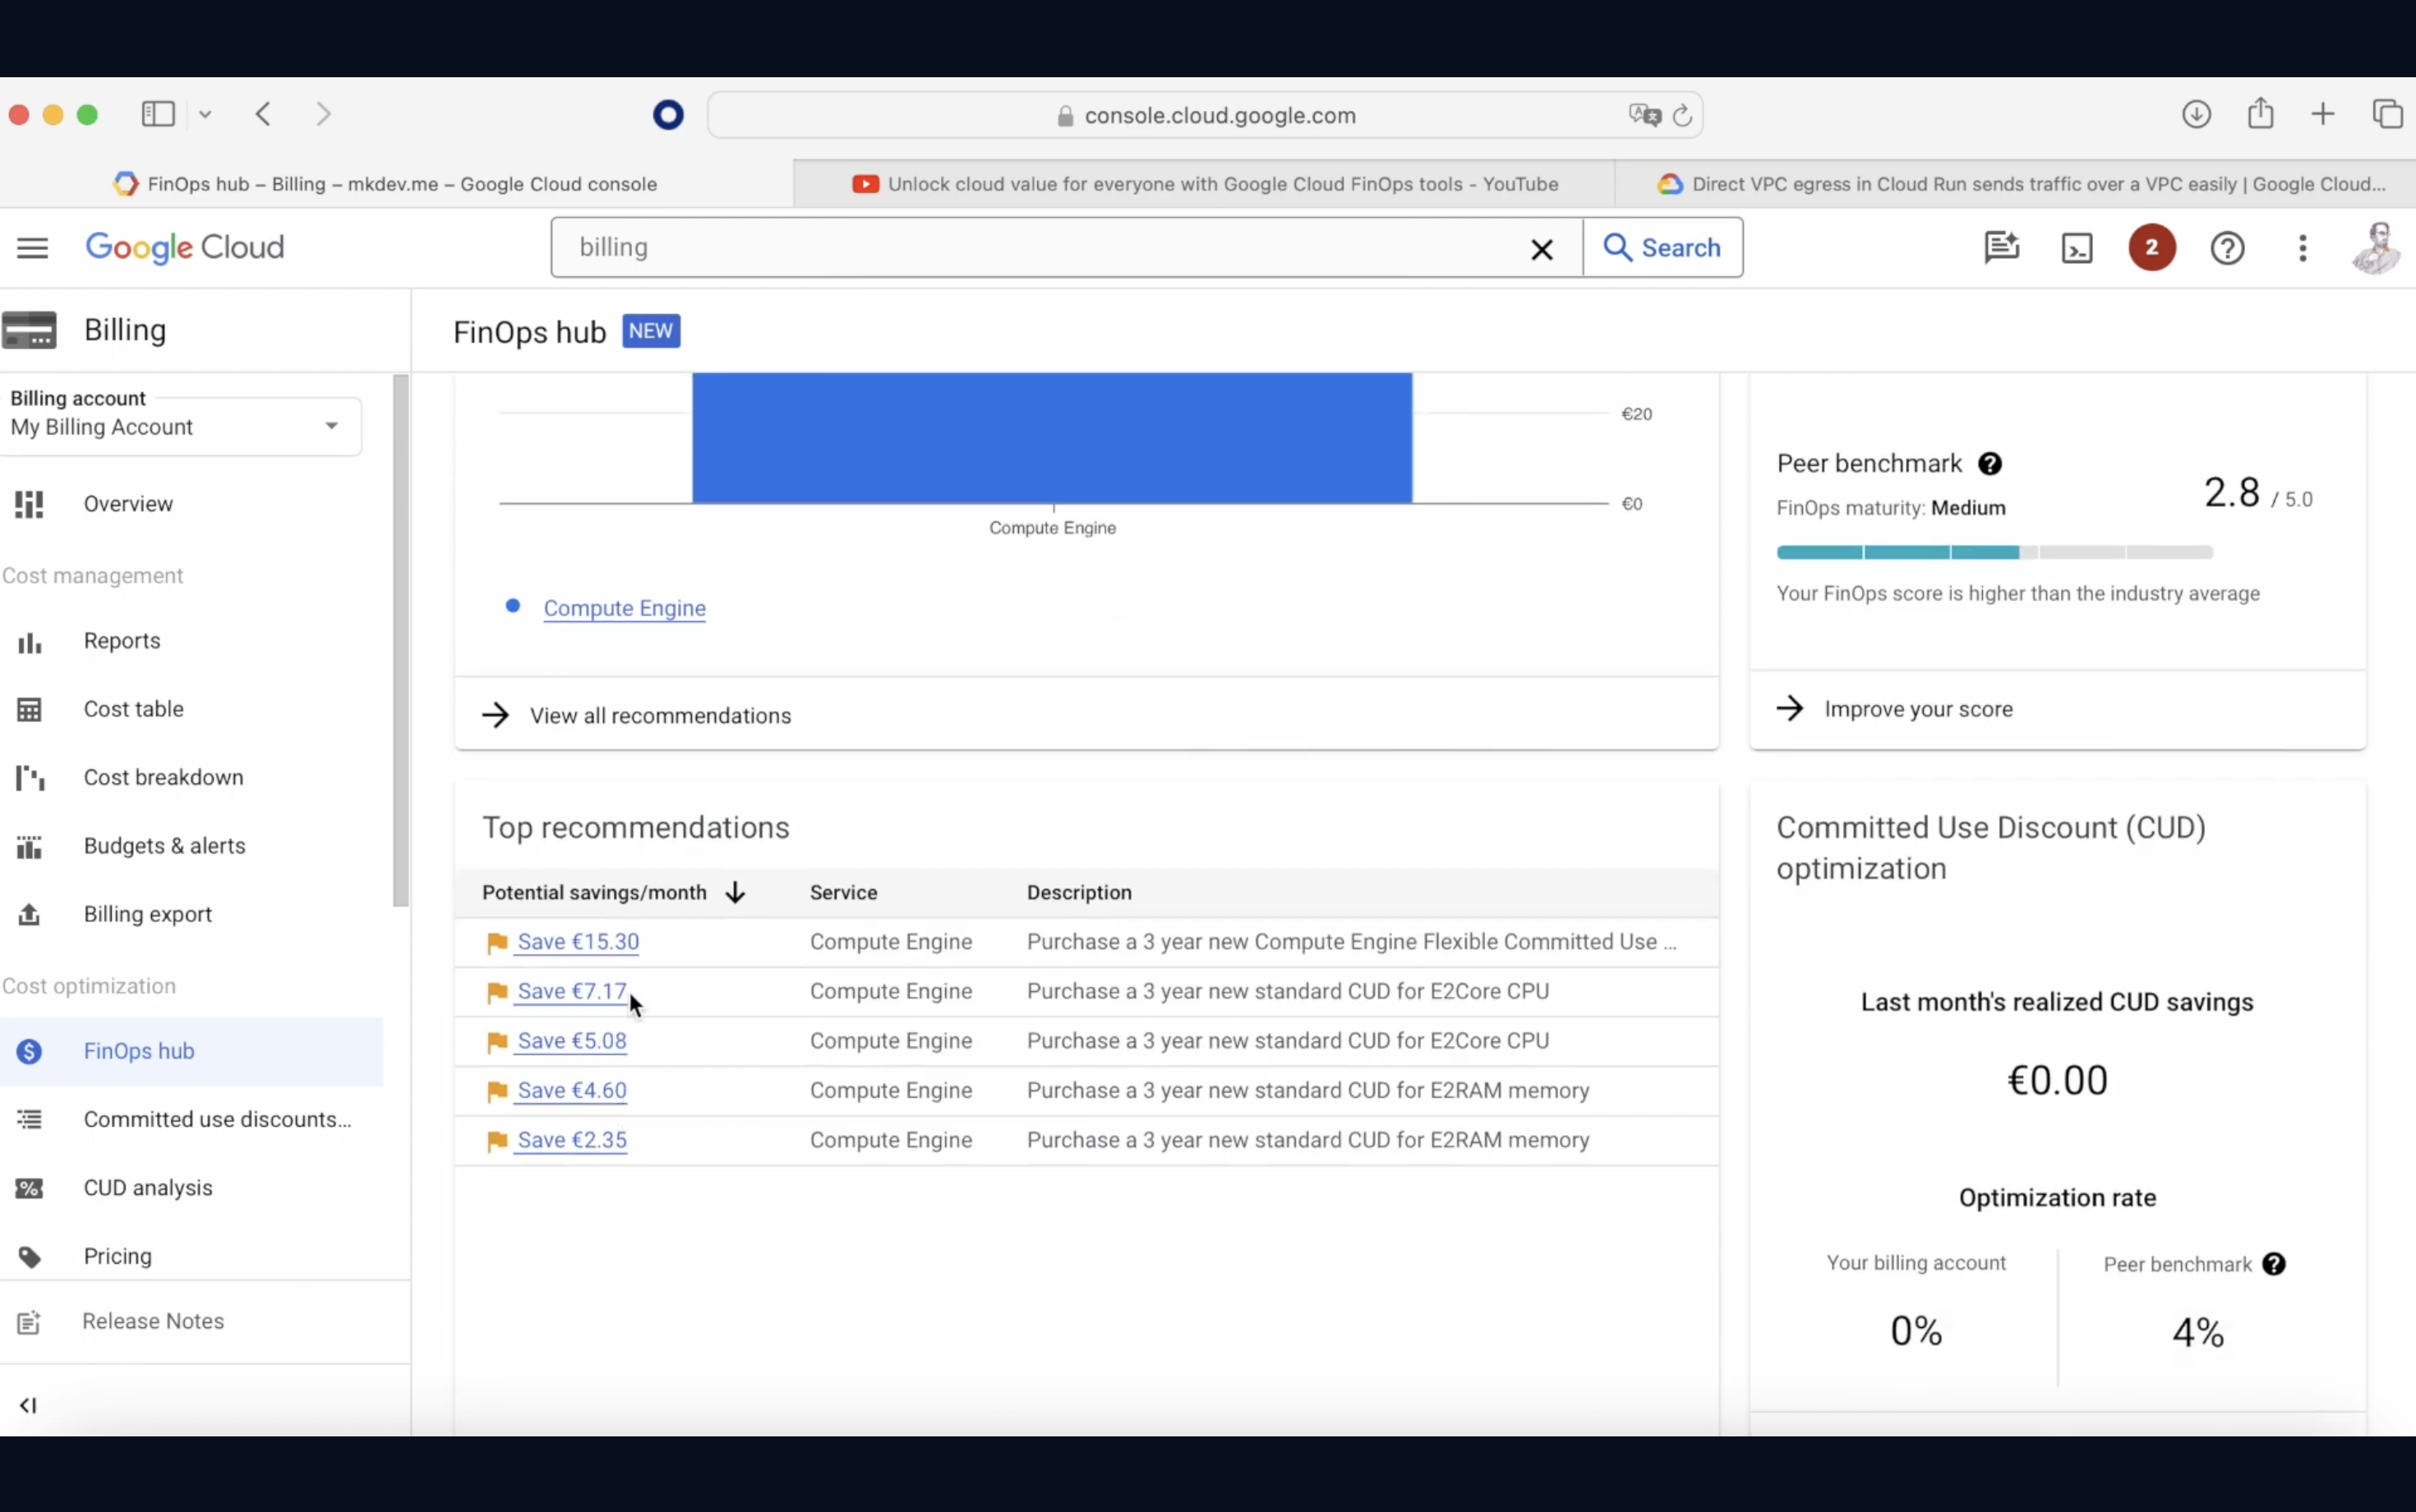
Task: Click Improve your score link
Action: click(x=1916, y=708)
